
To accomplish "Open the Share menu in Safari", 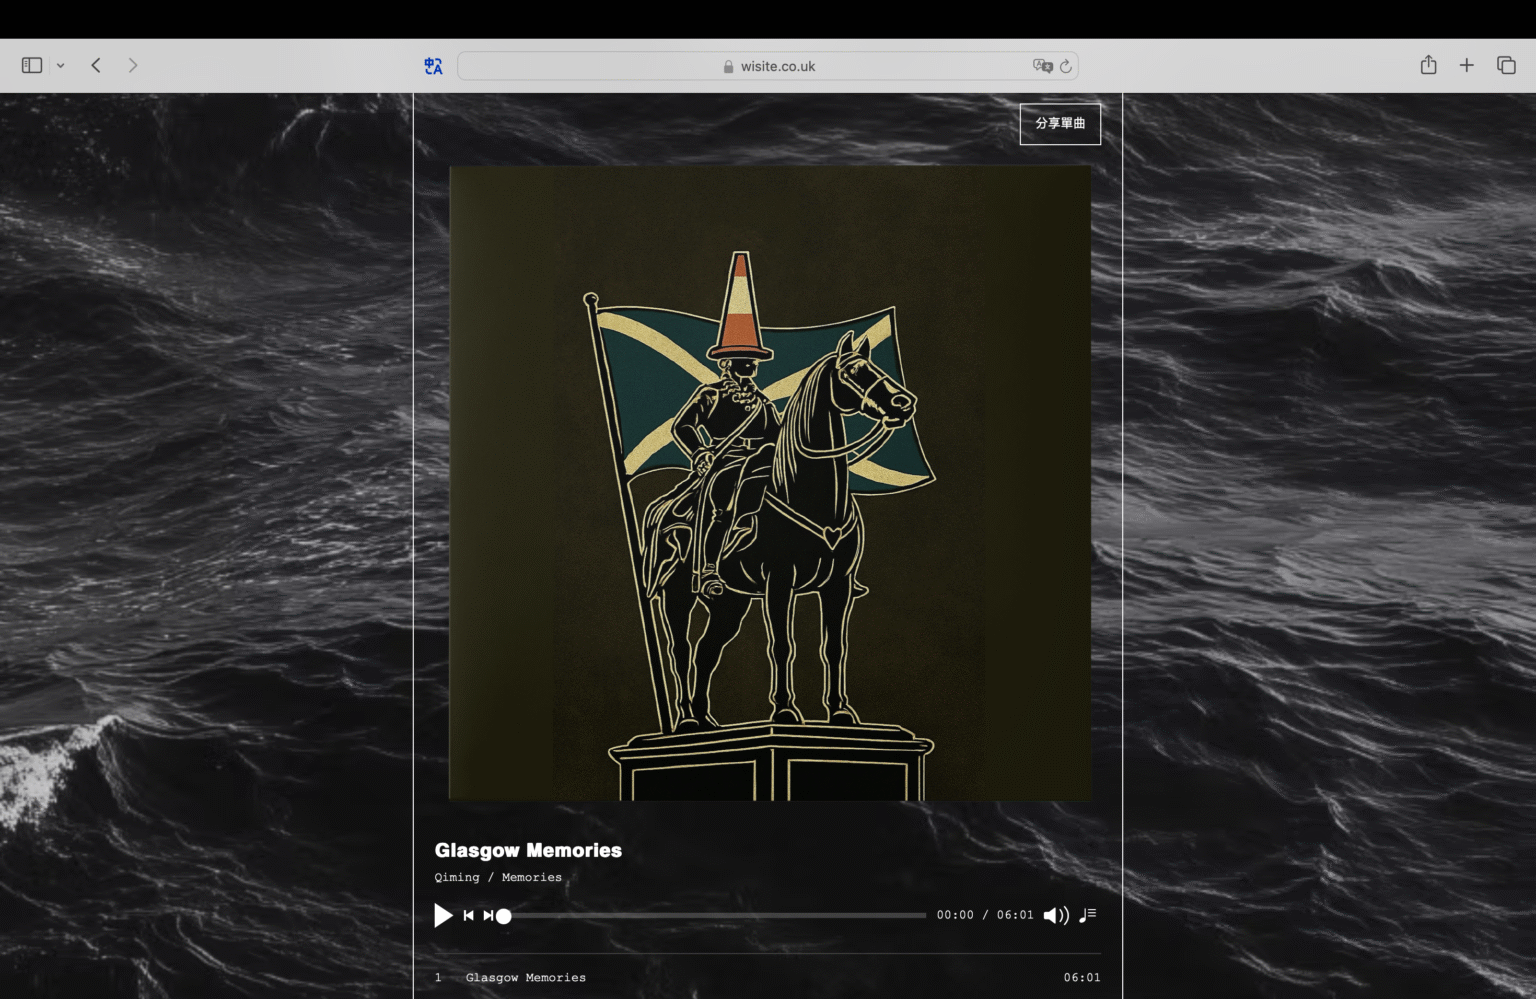I will (1428, 65).
